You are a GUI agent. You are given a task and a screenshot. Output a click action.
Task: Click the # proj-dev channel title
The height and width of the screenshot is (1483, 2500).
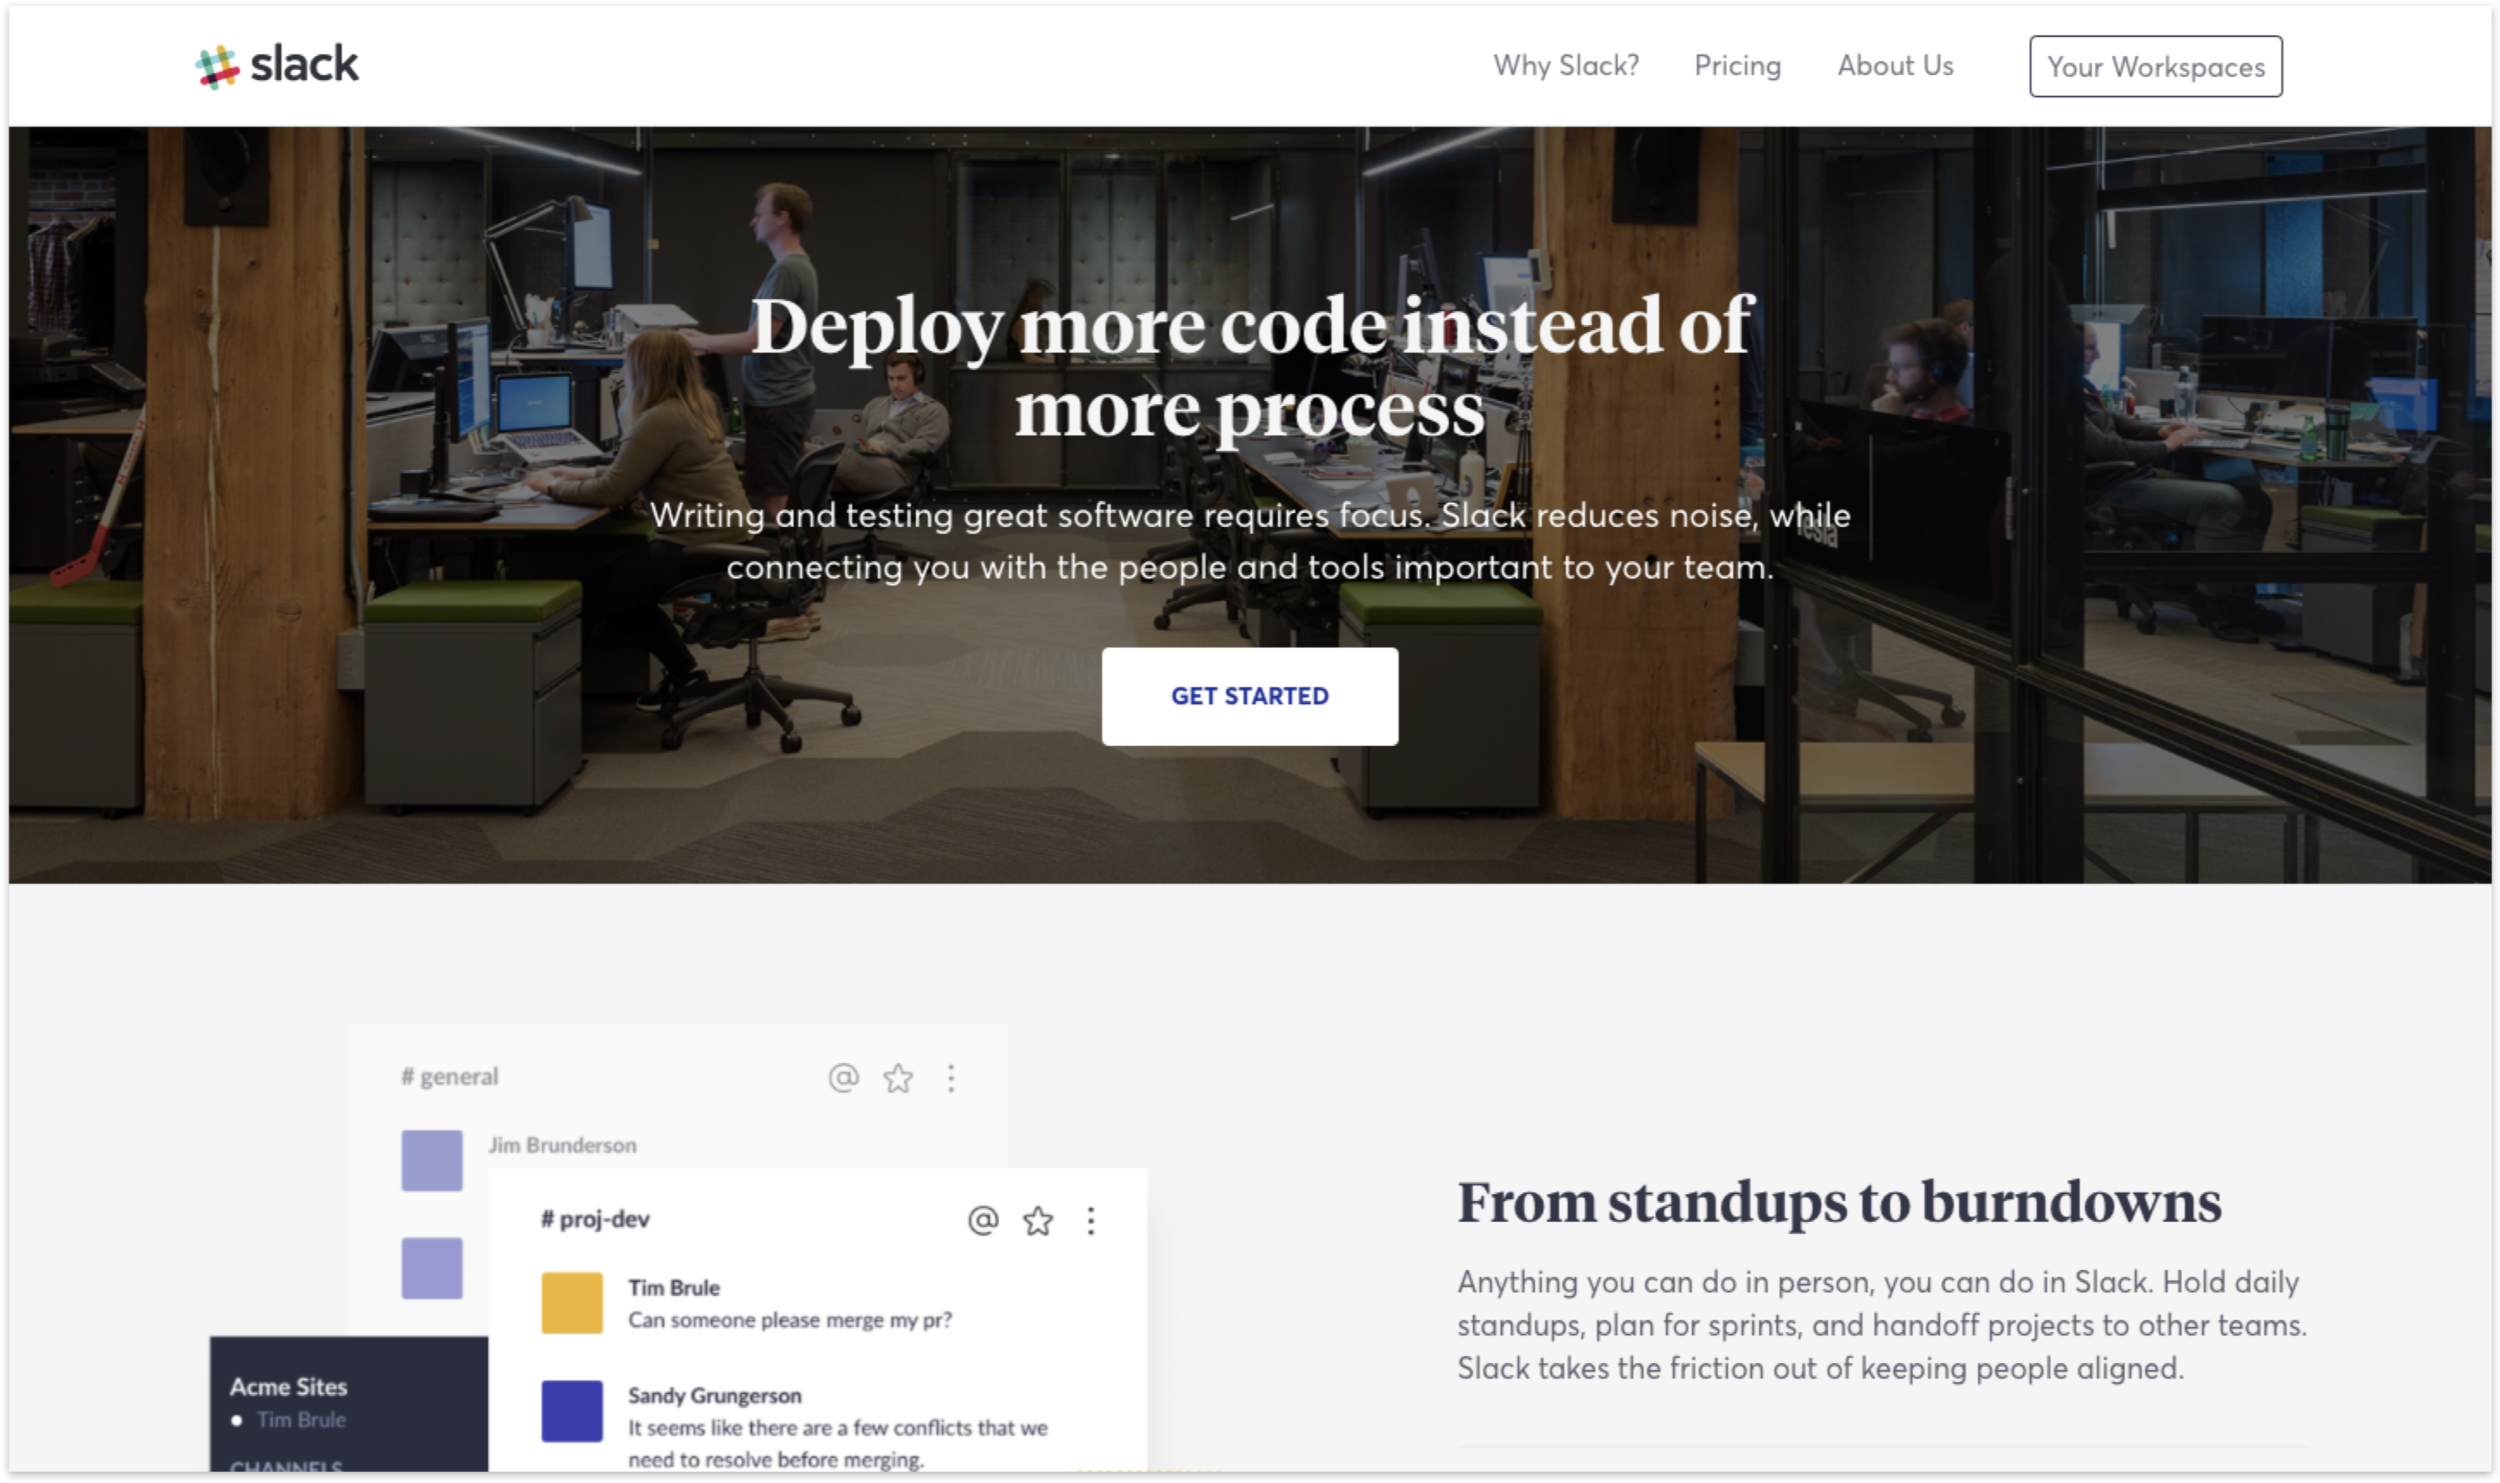pyautogui.click(x=595, y=1219)
